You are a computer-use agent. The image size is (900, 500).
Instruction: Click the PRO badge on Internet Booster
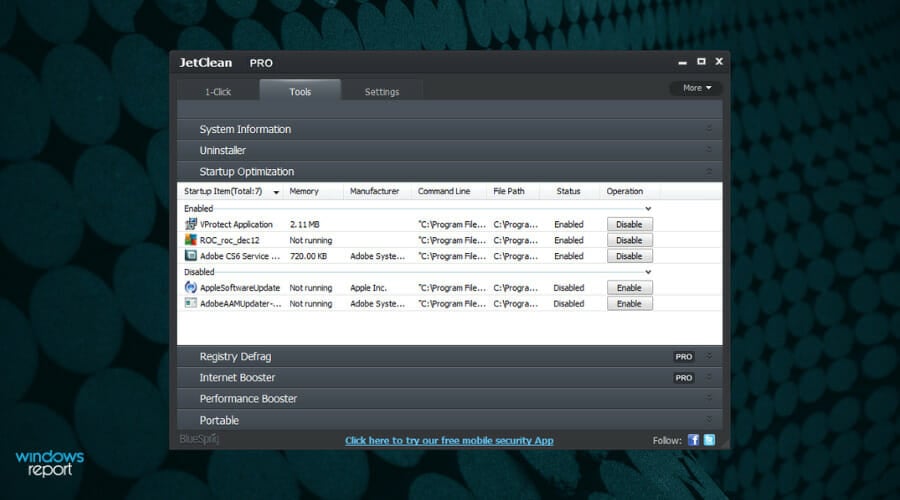tap(684, 378)
